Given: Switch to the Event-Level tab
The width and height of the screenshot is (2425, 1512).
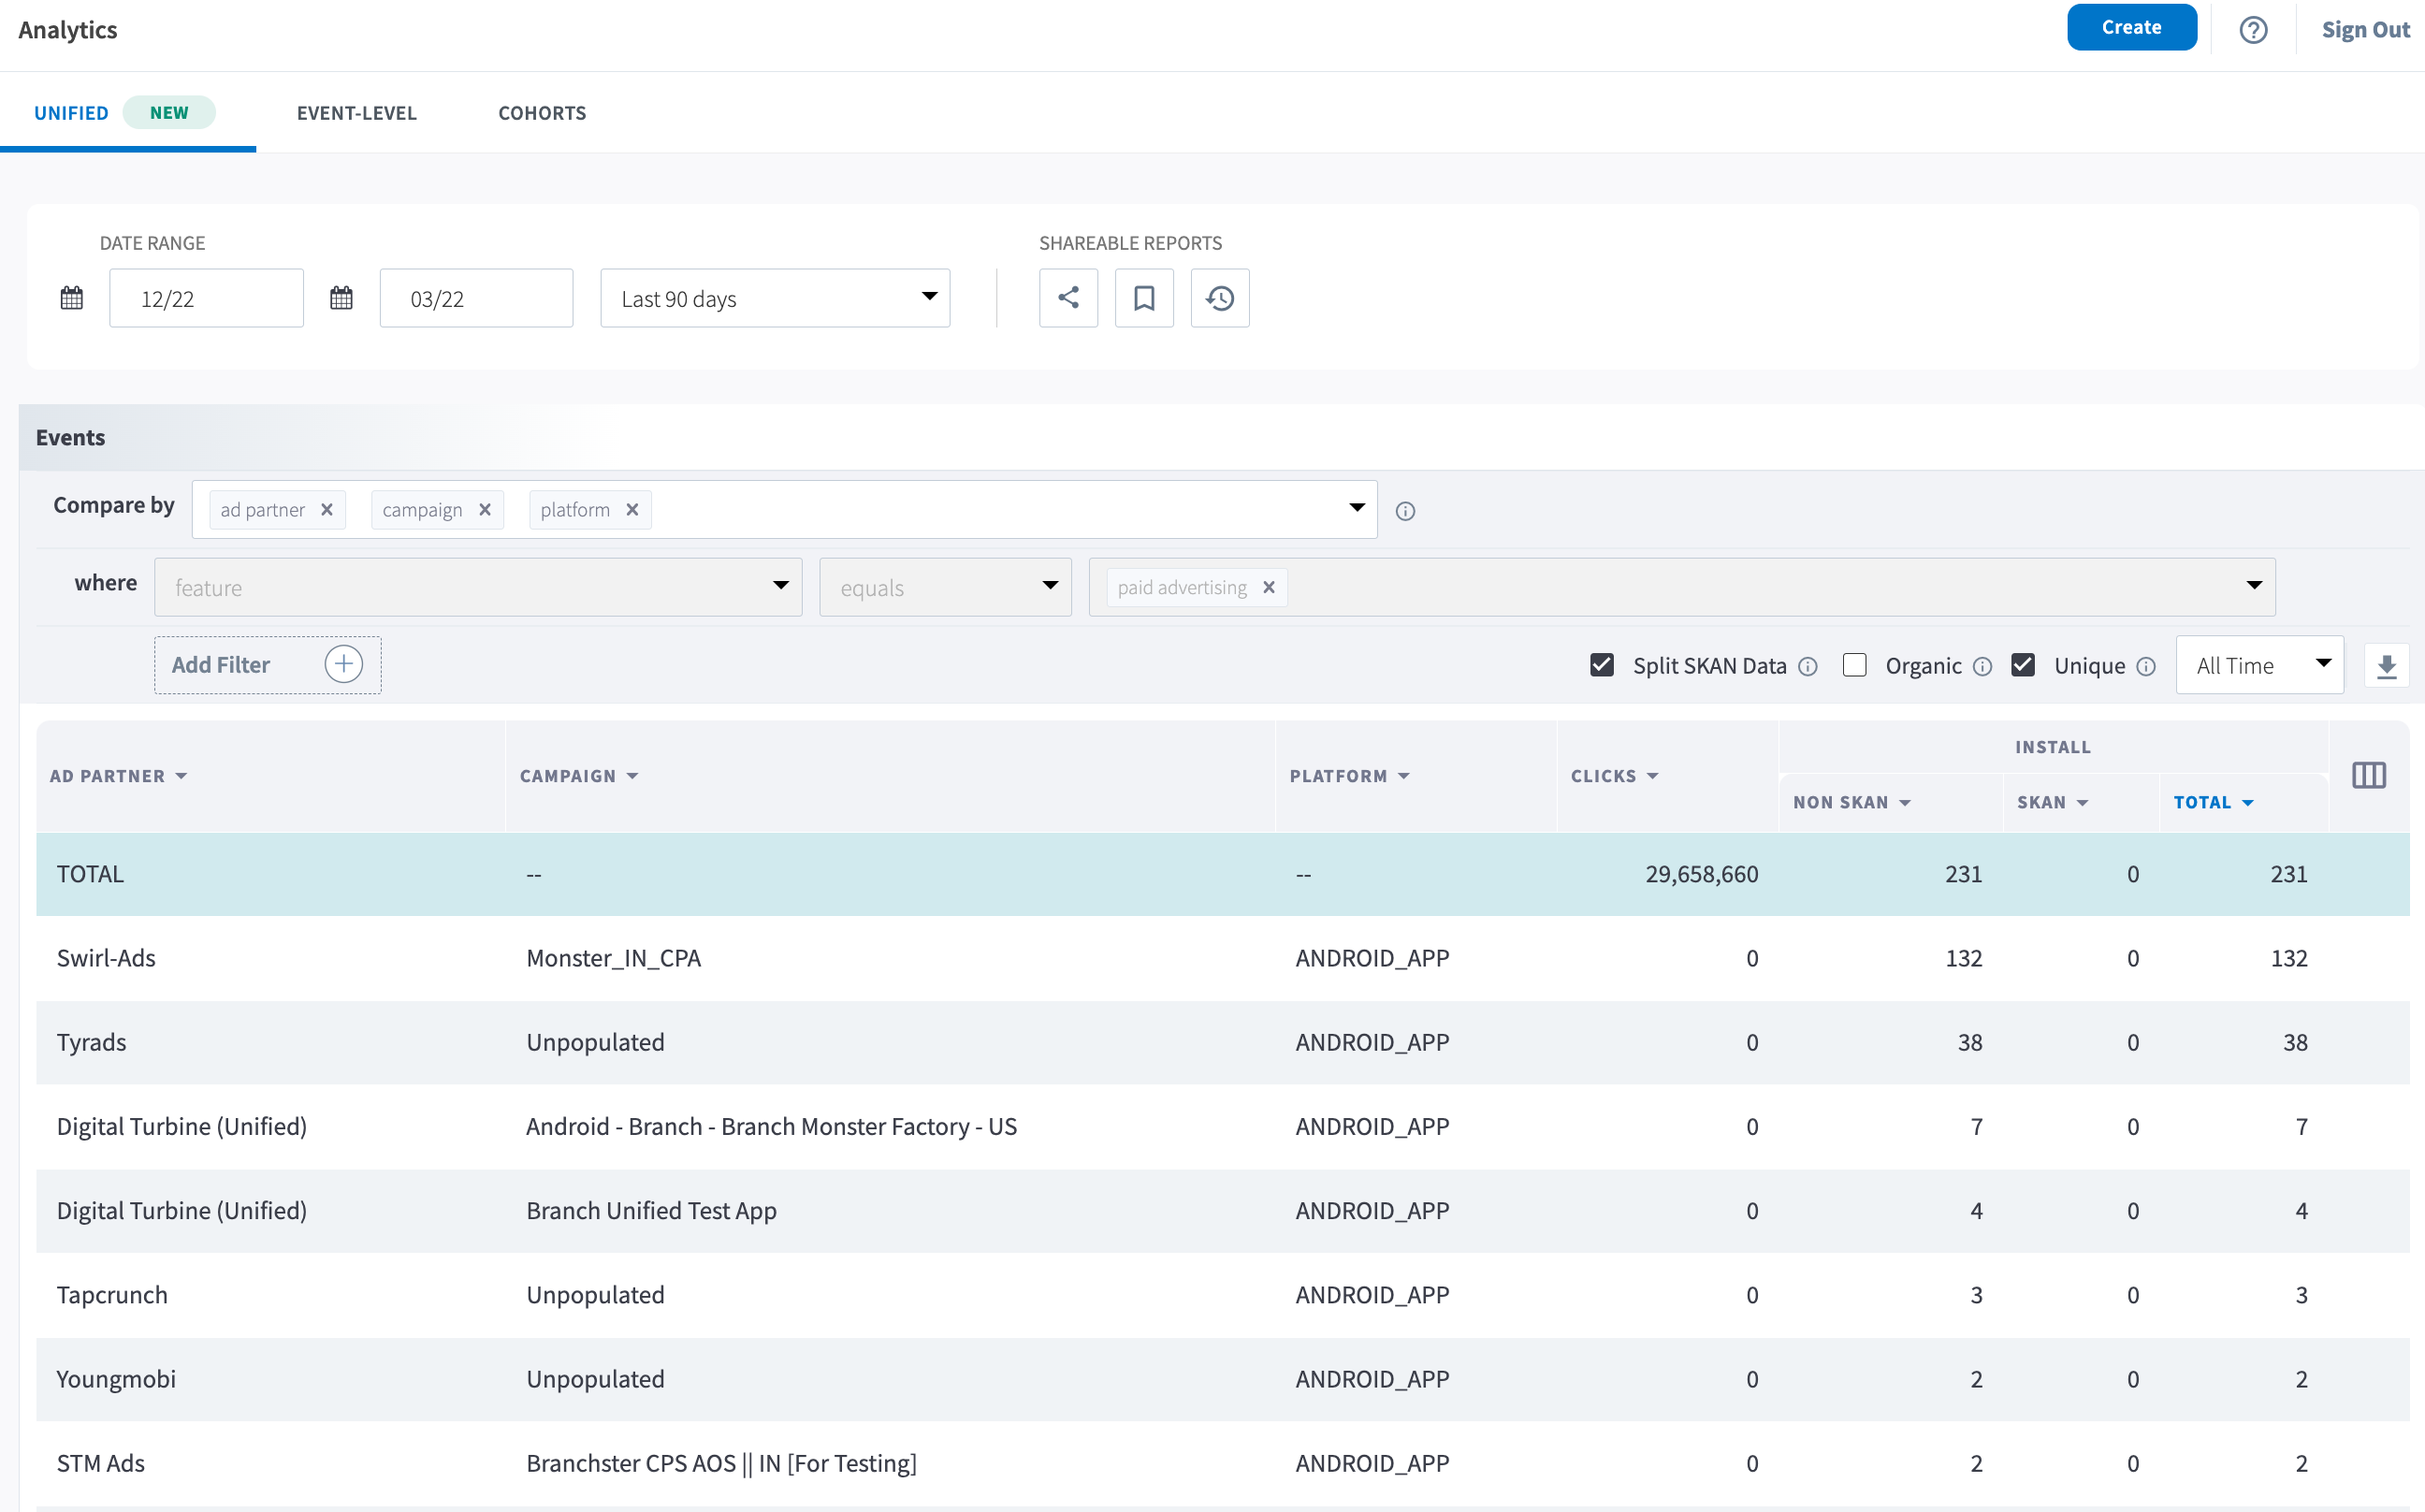Looking at the screenshot, I should (x=356, y=113).
